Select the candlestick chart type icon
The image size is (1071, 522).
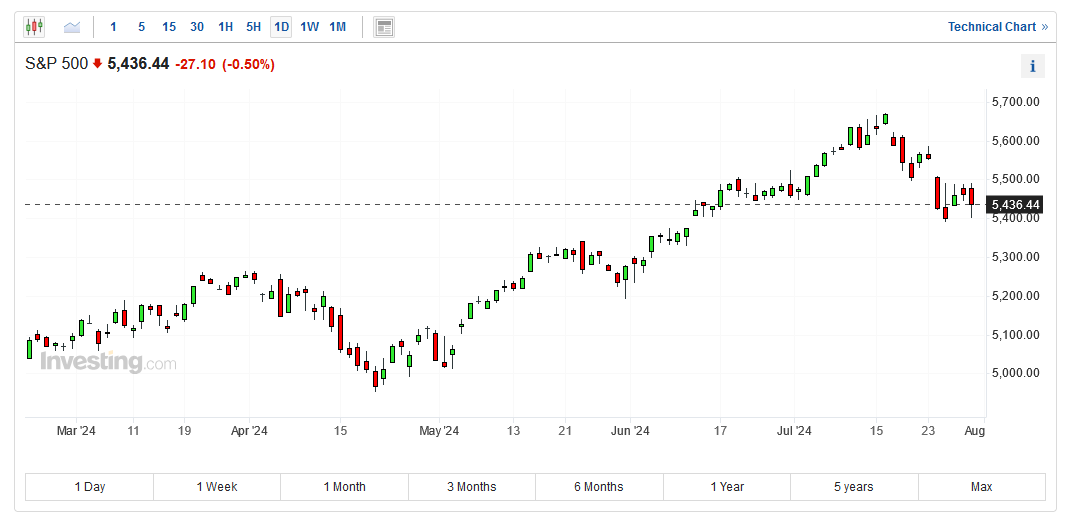34,27
